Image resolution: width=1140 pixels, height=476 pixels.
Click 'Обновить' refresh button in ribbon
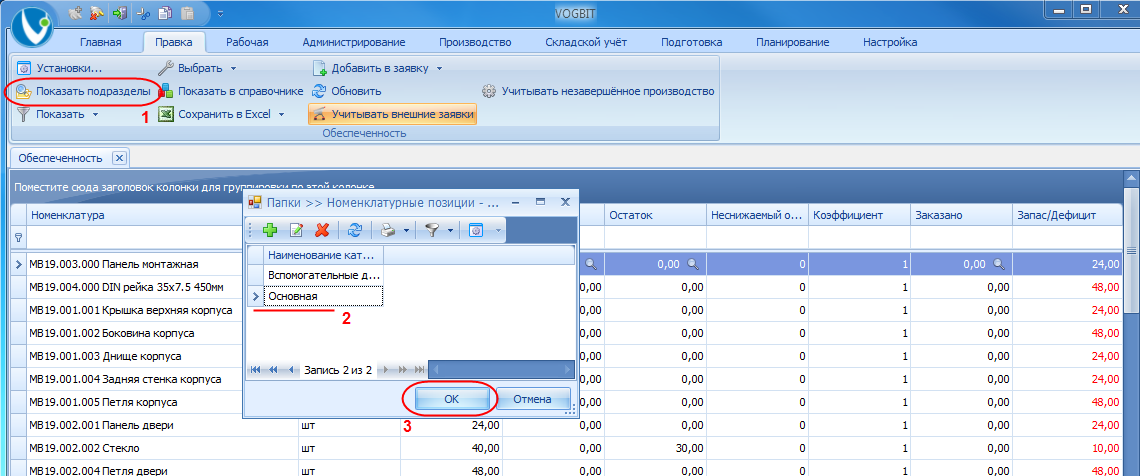click(347, 92)
